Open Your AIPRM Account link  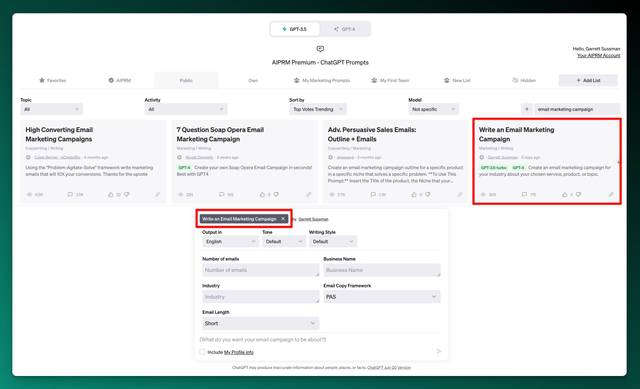pyautogui.click(x=598, y=56)
